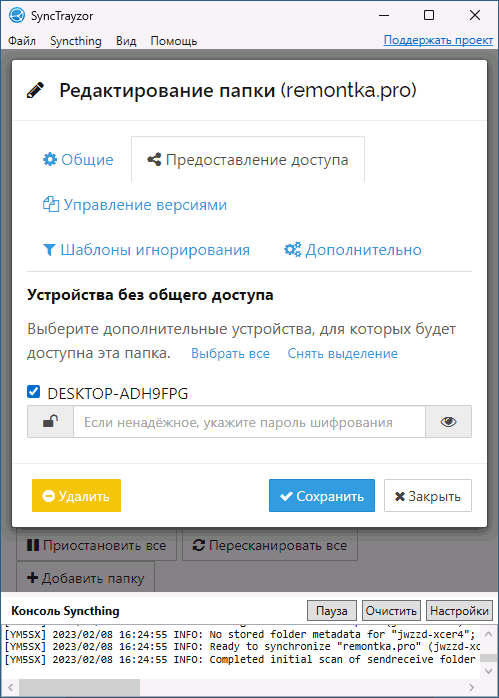Follow the Поддержать проект link
The width and height of the screenshot is (499, 698).
438,40
